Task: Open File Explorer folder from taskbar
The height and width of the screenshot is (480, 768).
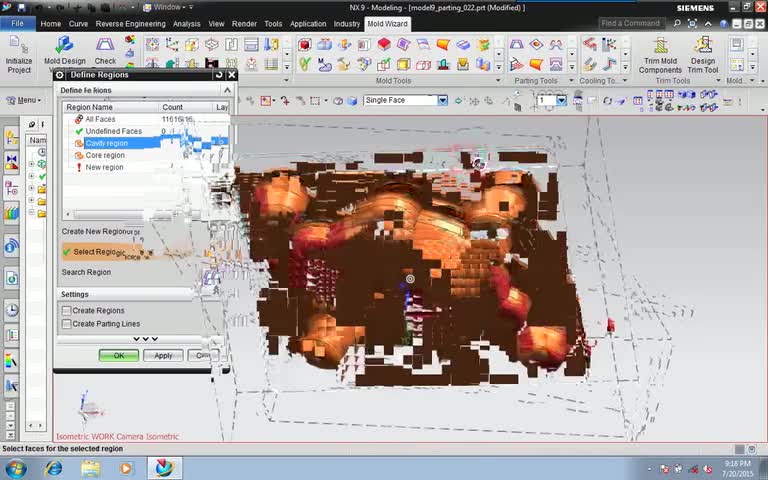Action: [x=90, y=469]
